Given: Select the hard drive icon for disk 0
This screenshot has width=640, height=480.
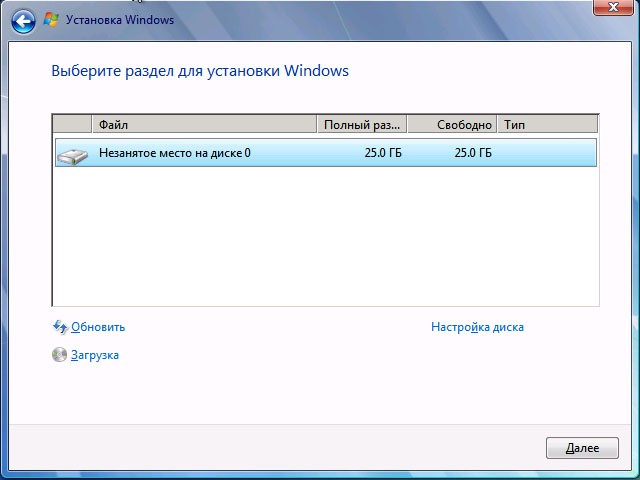Looking at the screenshot, I should pos(72,156).
